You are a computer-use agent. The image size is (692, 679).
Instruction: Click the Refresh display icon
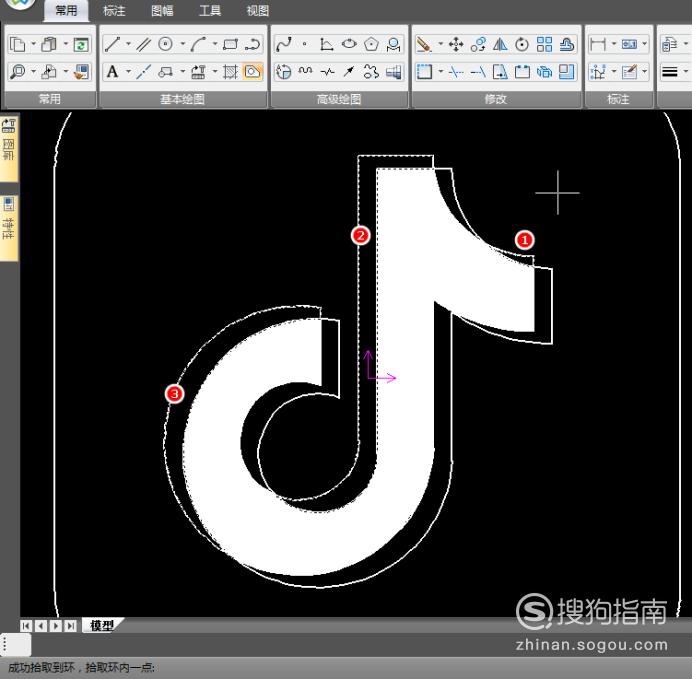tap(81, 45)
